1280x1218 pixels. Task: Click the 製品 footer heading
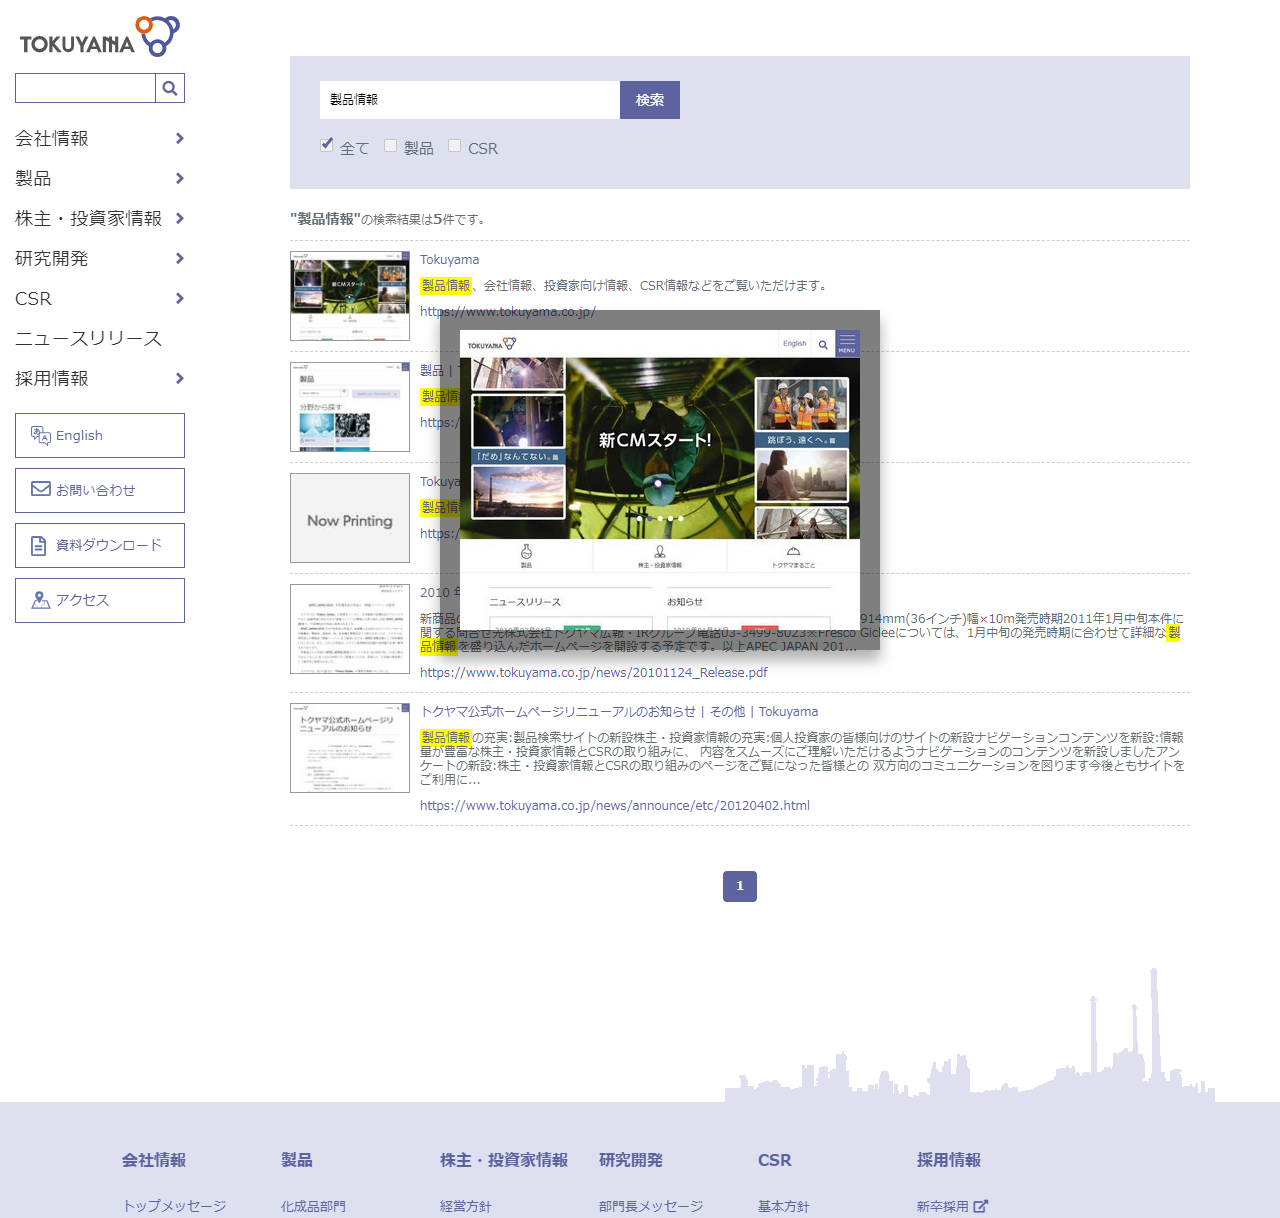pyautogui.click(x=297, y=1160)
